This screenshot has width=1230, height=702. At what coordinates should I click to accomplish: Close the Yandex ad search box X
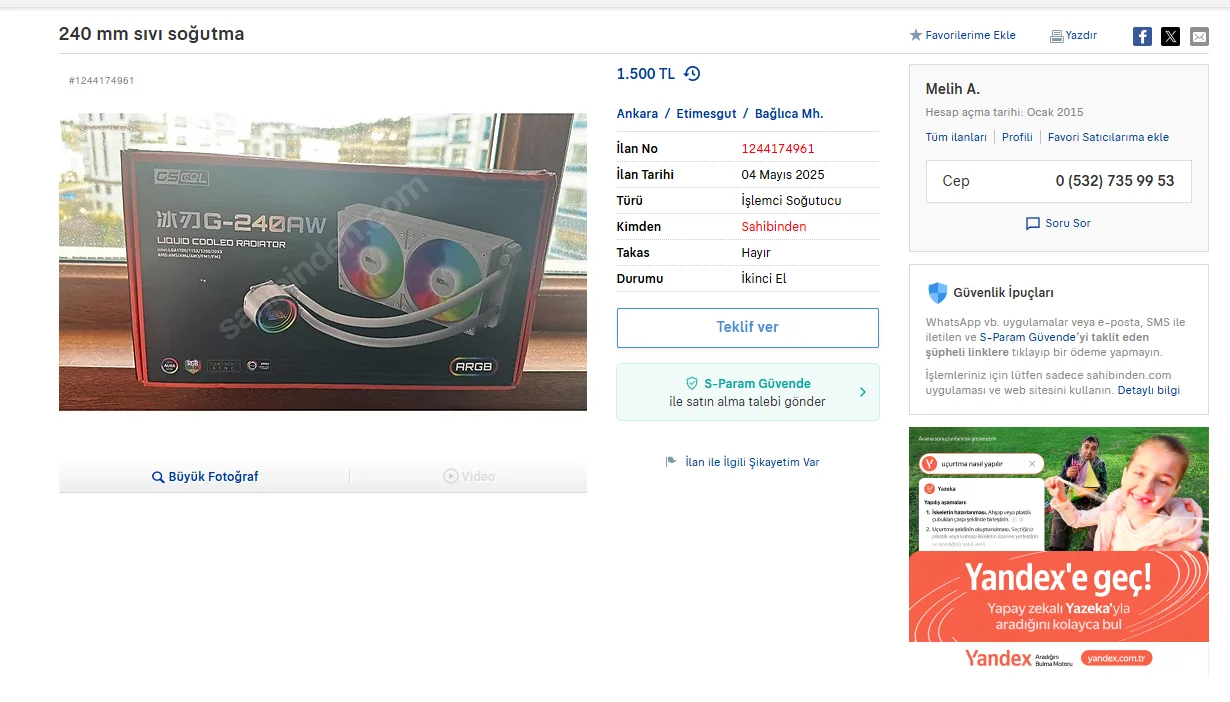tap(1032, 464)
